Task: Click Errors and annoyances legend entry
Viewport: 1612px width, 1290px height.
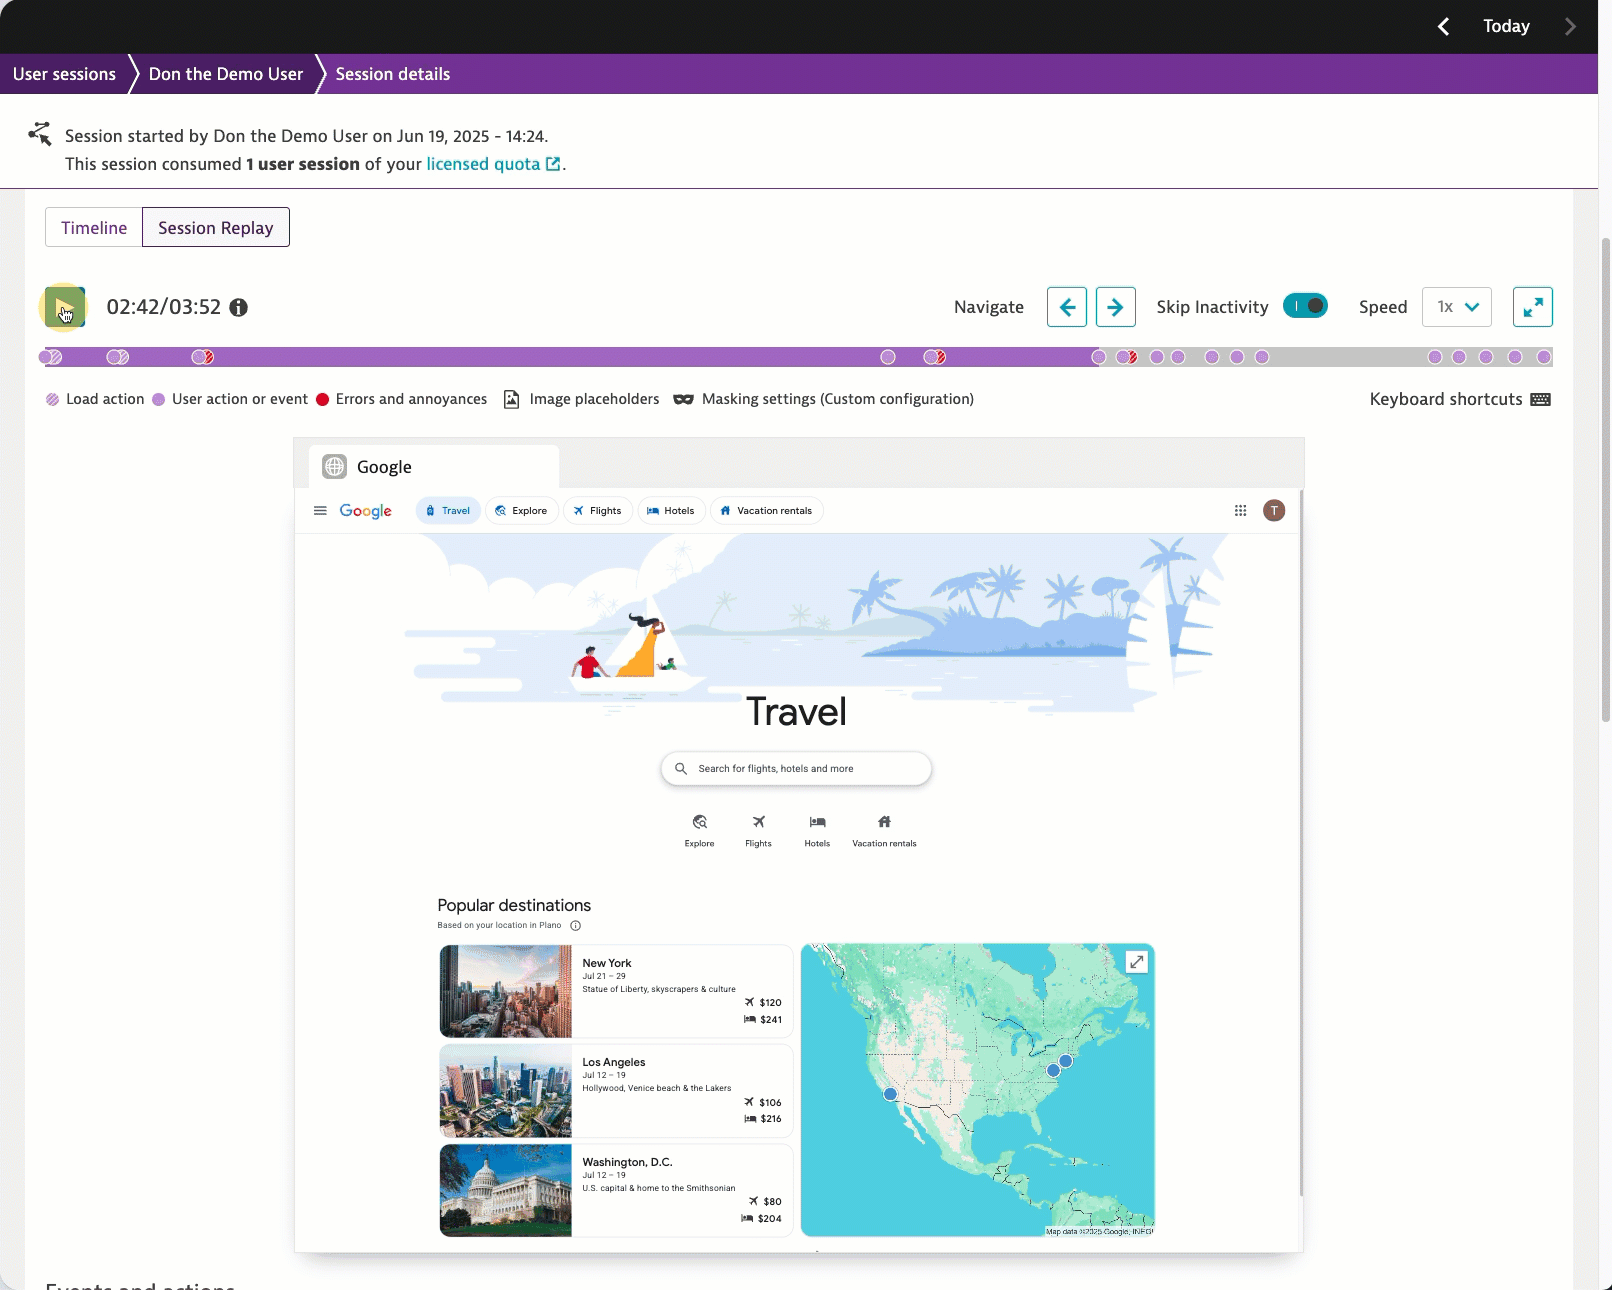Action: [x=401, y=399]
